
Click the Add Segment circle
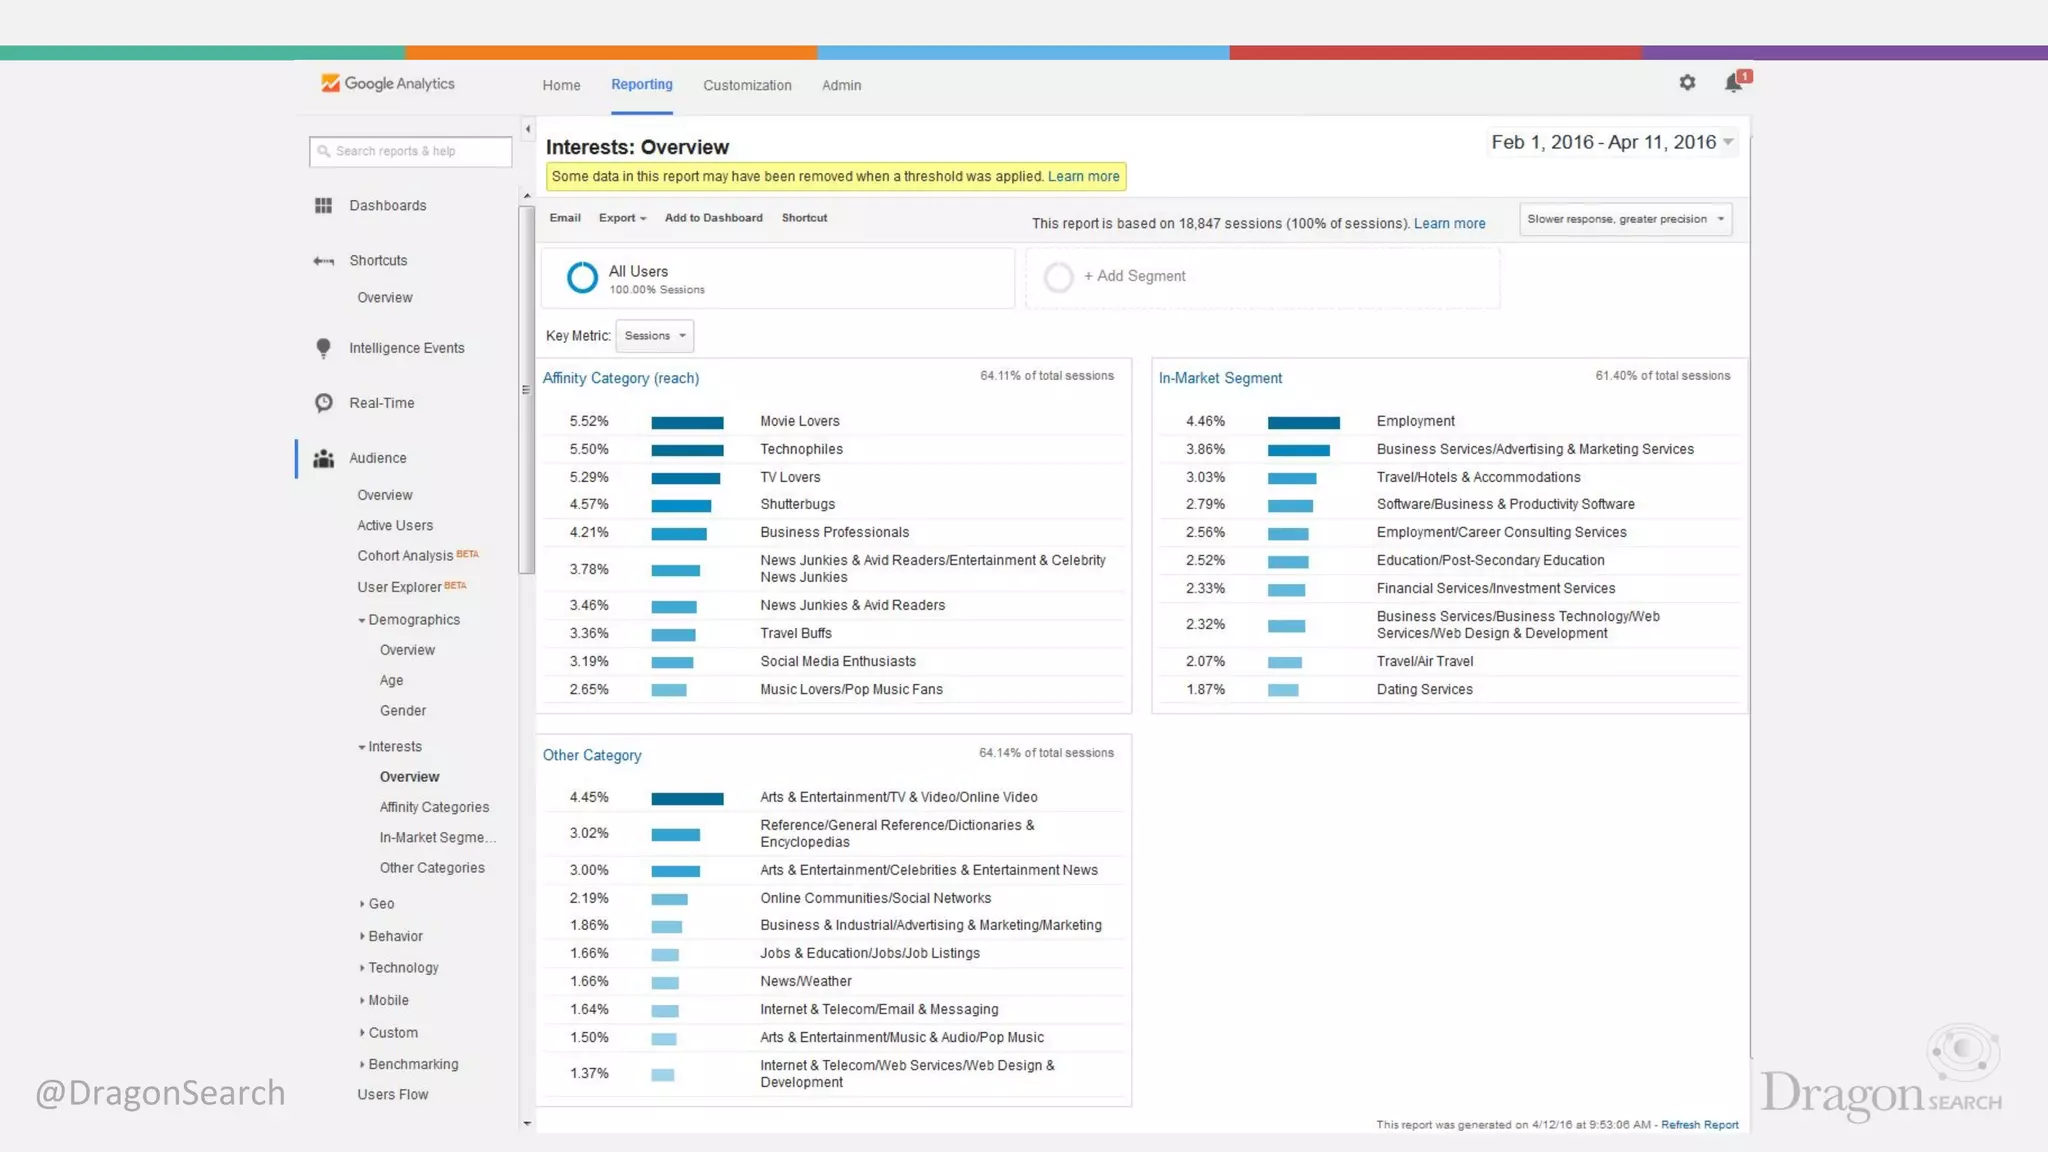tap(1058, 277)
